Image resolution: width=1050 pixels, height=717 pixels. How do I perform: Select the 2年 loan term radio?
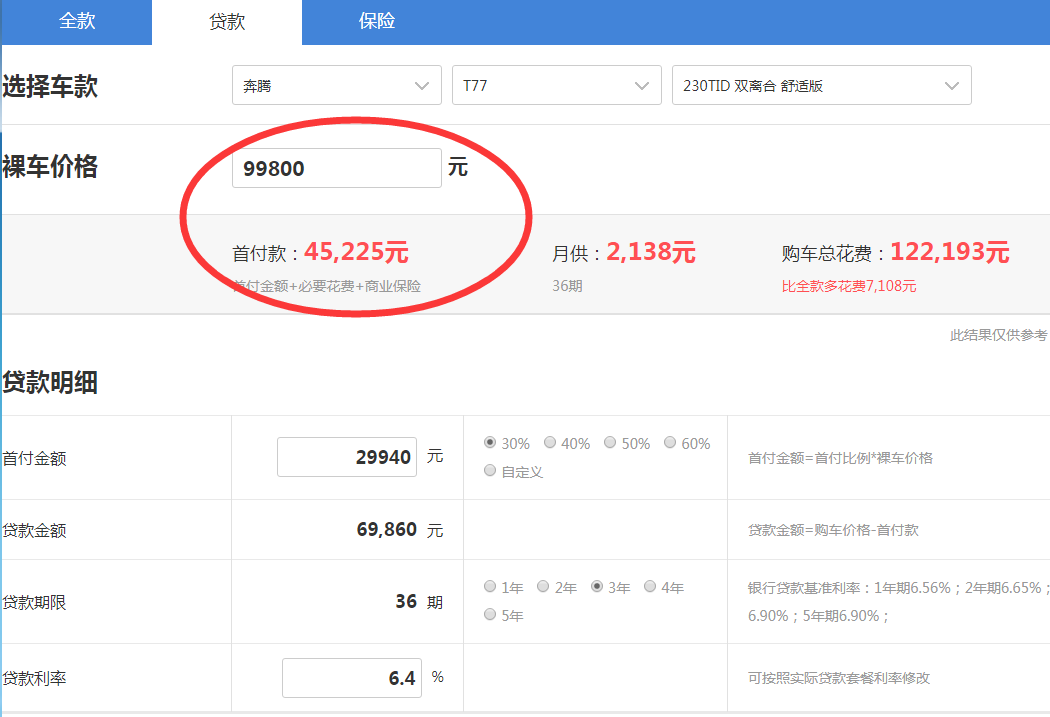coord(543,586)
